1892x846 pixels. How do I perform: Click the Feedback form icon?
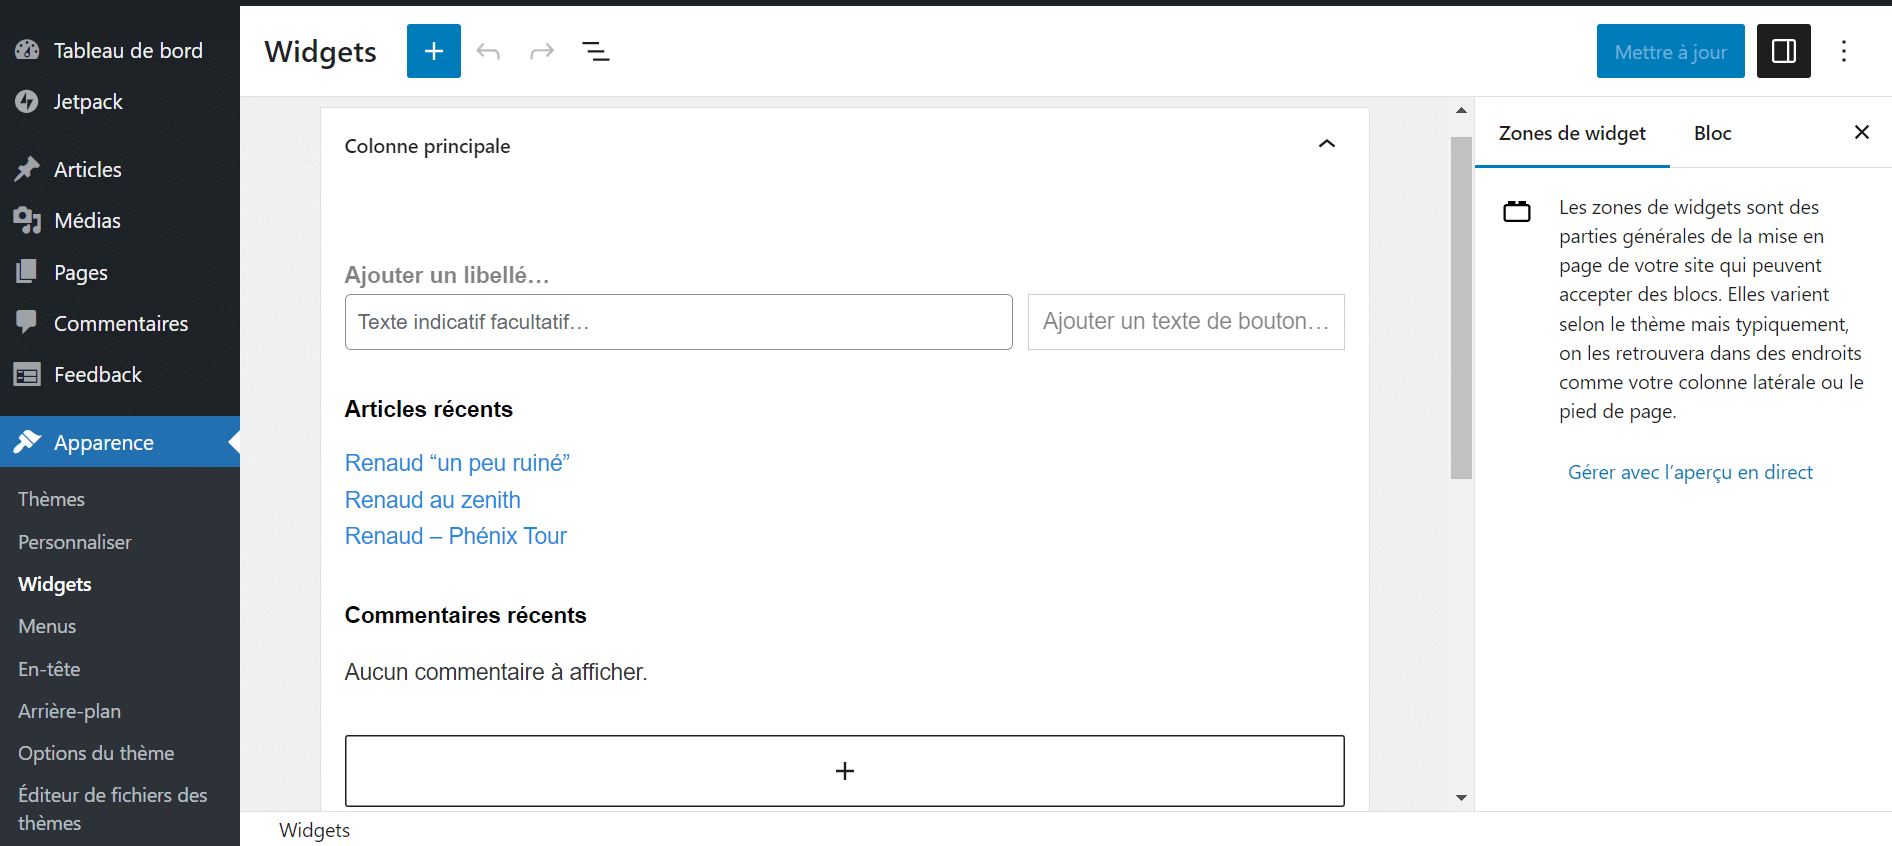click(27, 374)
